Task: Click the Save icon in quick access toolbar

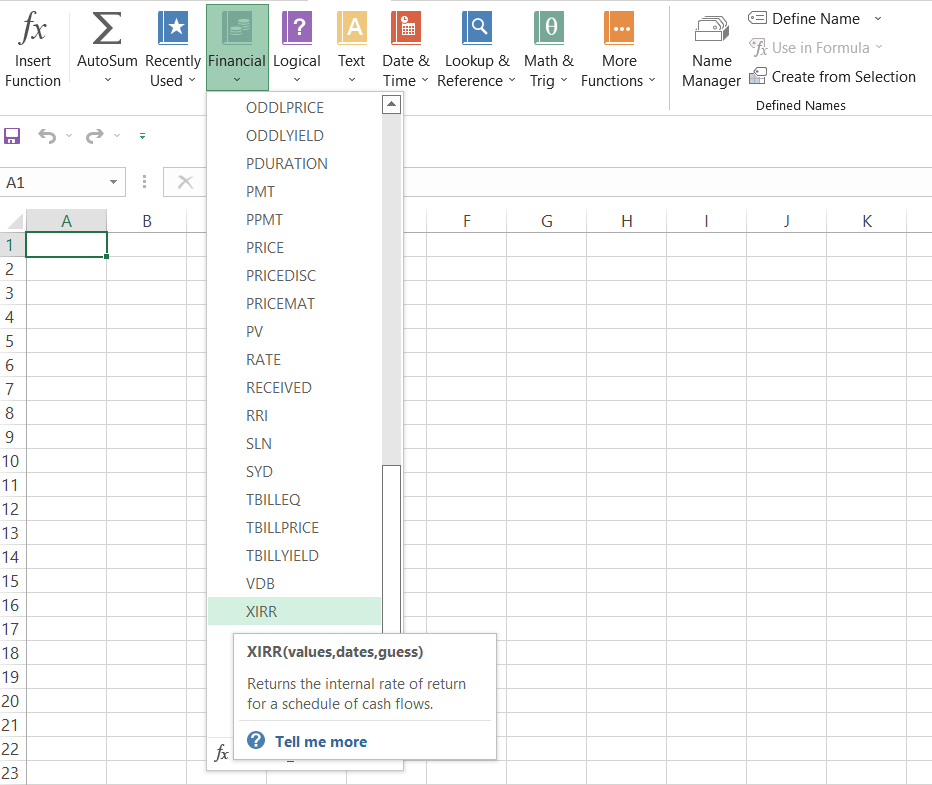Action: click(13, 136)
